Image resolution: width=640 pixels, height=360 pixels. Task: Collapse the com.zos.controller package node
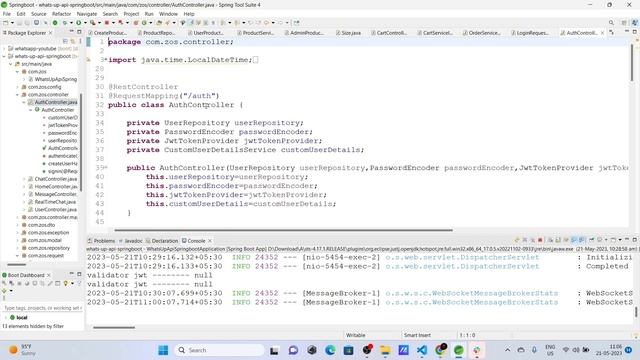pos(18,95)
